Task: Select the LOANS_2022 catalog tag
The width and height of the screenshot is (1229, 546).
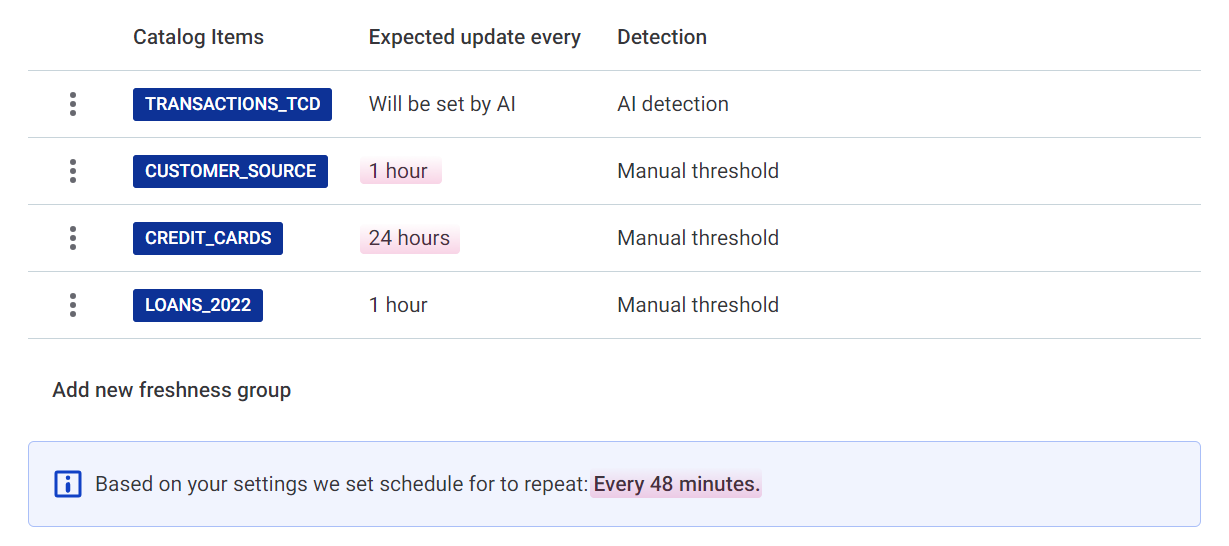Action: (x=198, y=305)
